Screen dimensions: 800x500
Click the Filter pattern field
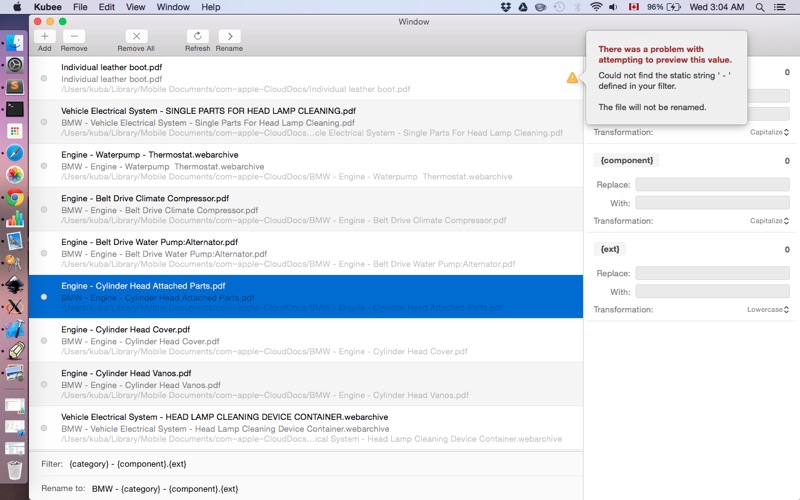(324, 464)
